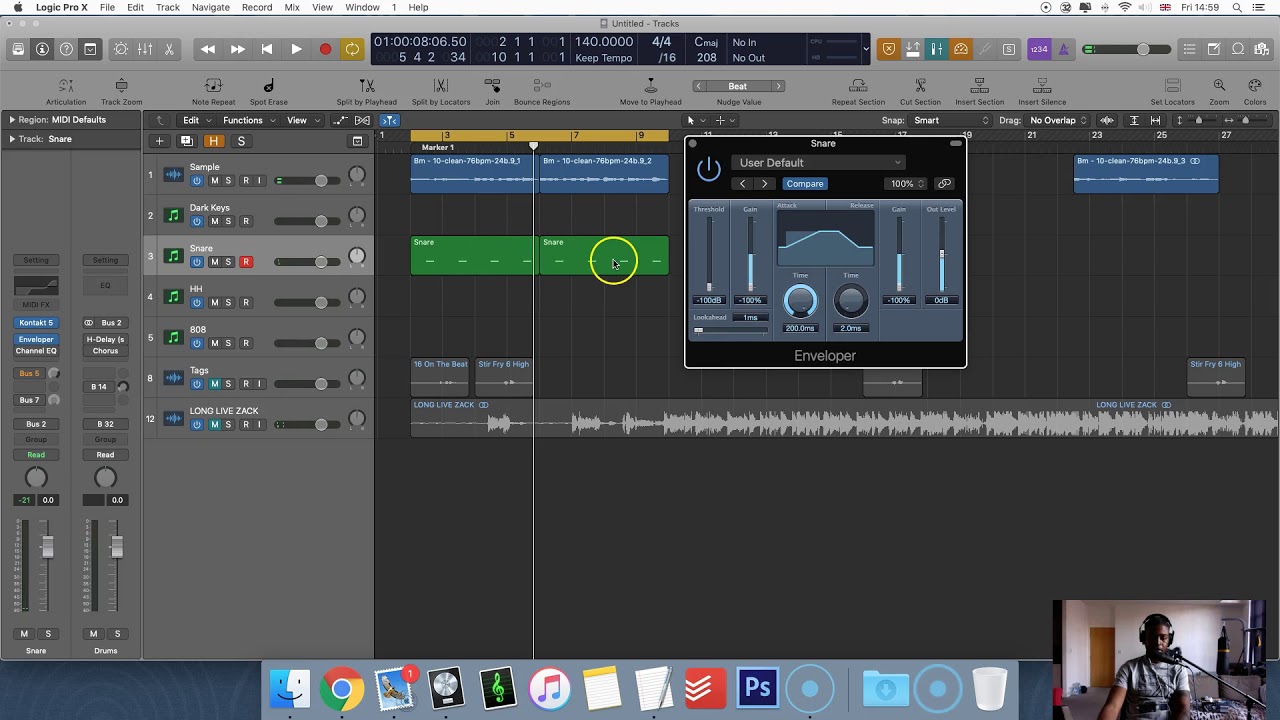The image size is (1280, 720).
Task: Open Smart Controls dial icon
Action: (x=121, y=49)
